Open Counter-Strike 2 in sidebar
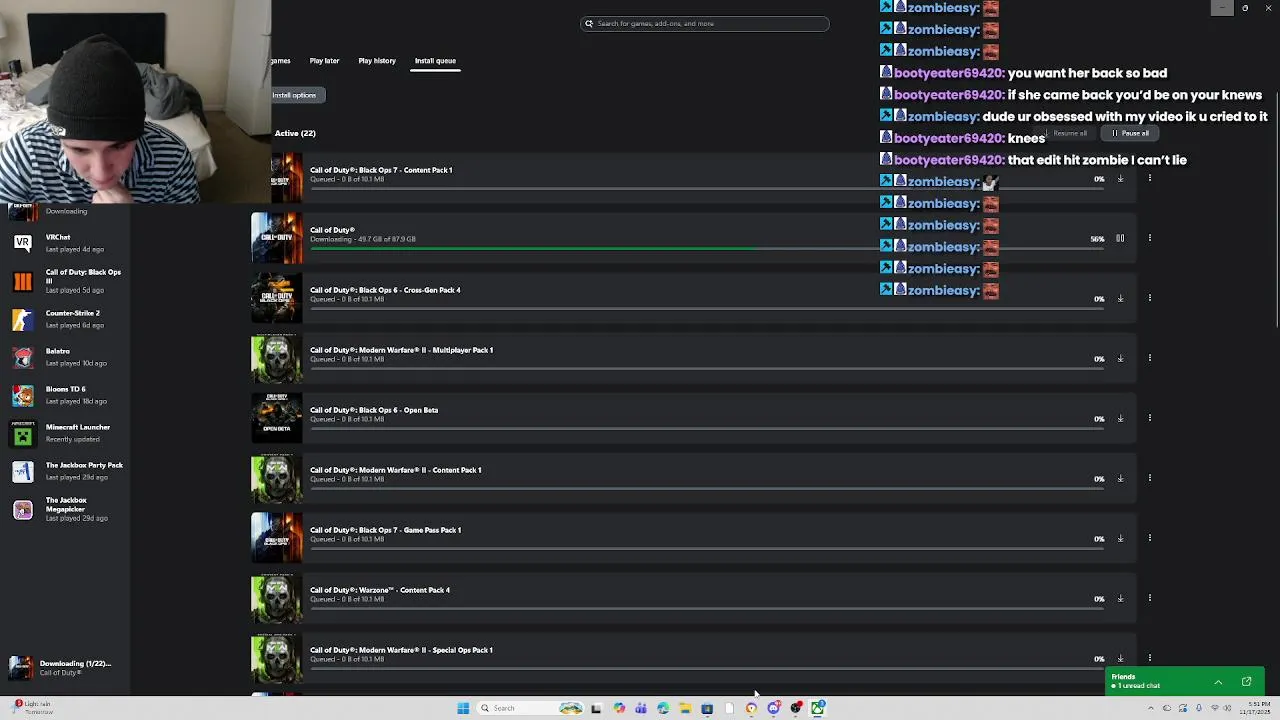Image resolution: width=1280 pixels, height=720 pixels. click(x=65, y=319)
